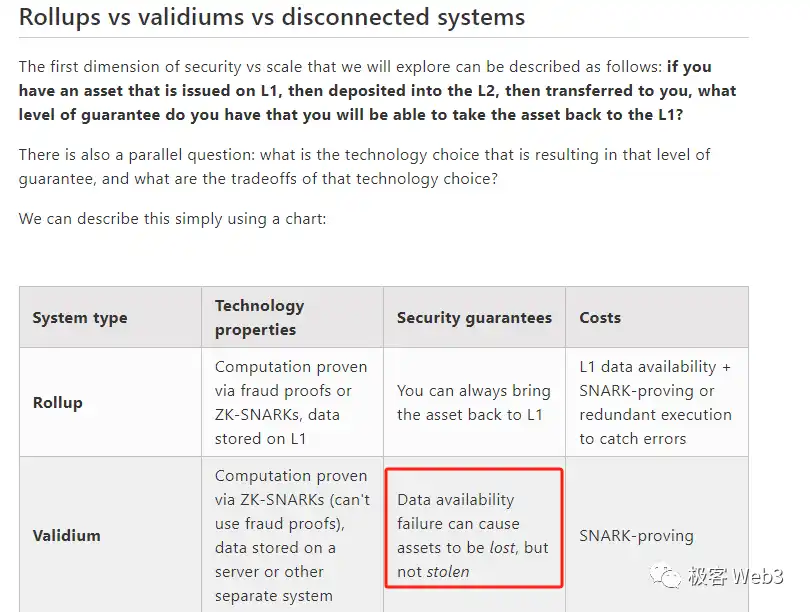Click the SNARK-proving cost cell for Validium
810x612 pixels.
pyautogui.click(x=636, y=536)
